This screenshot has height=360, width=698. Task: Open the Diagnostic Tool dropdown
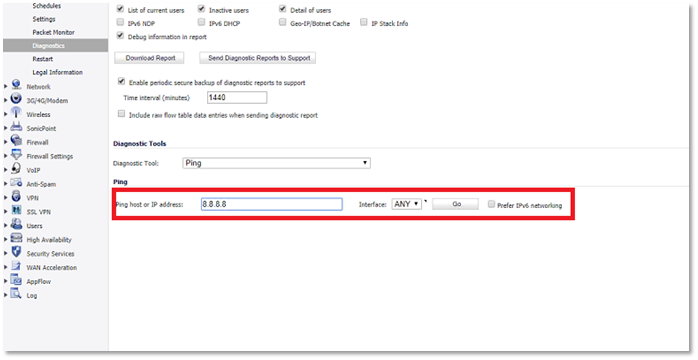[276, 163]
